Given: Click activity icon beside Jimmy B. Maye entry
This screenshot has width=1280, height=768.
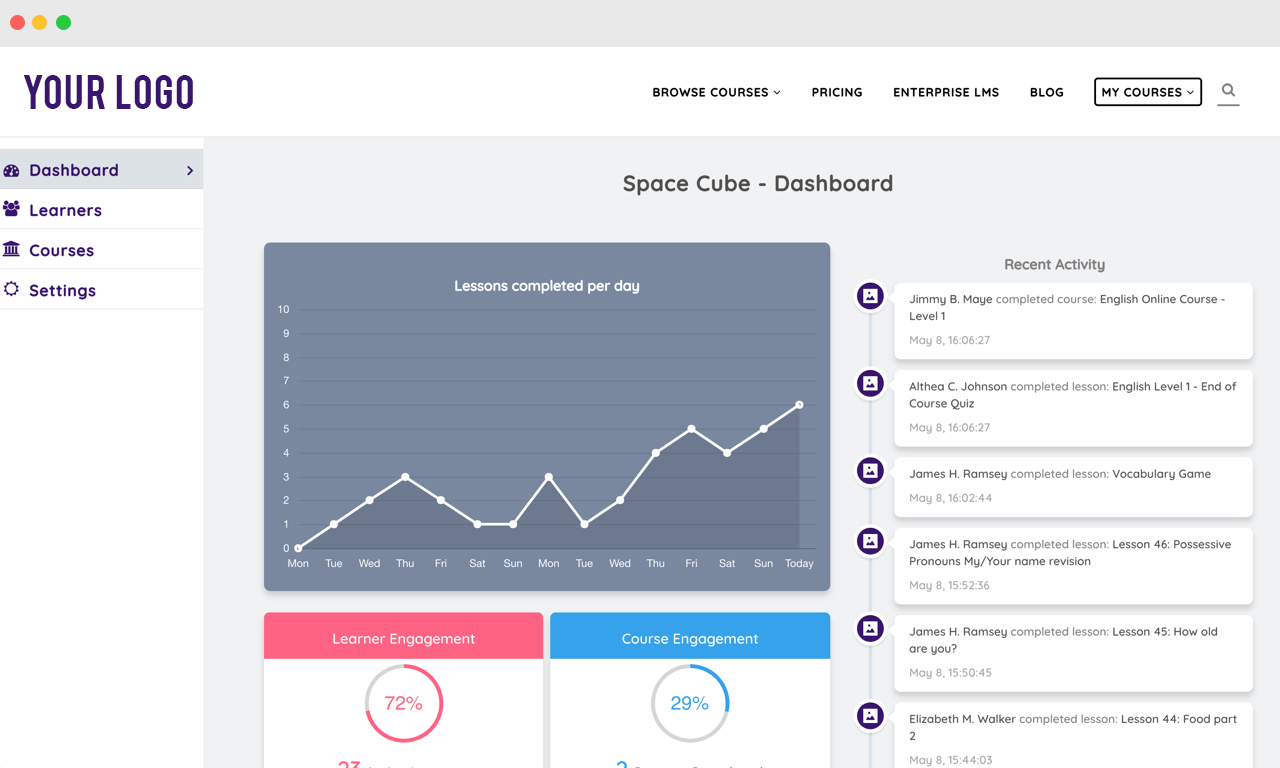Looking at the screenshot, I should [870, 296].
